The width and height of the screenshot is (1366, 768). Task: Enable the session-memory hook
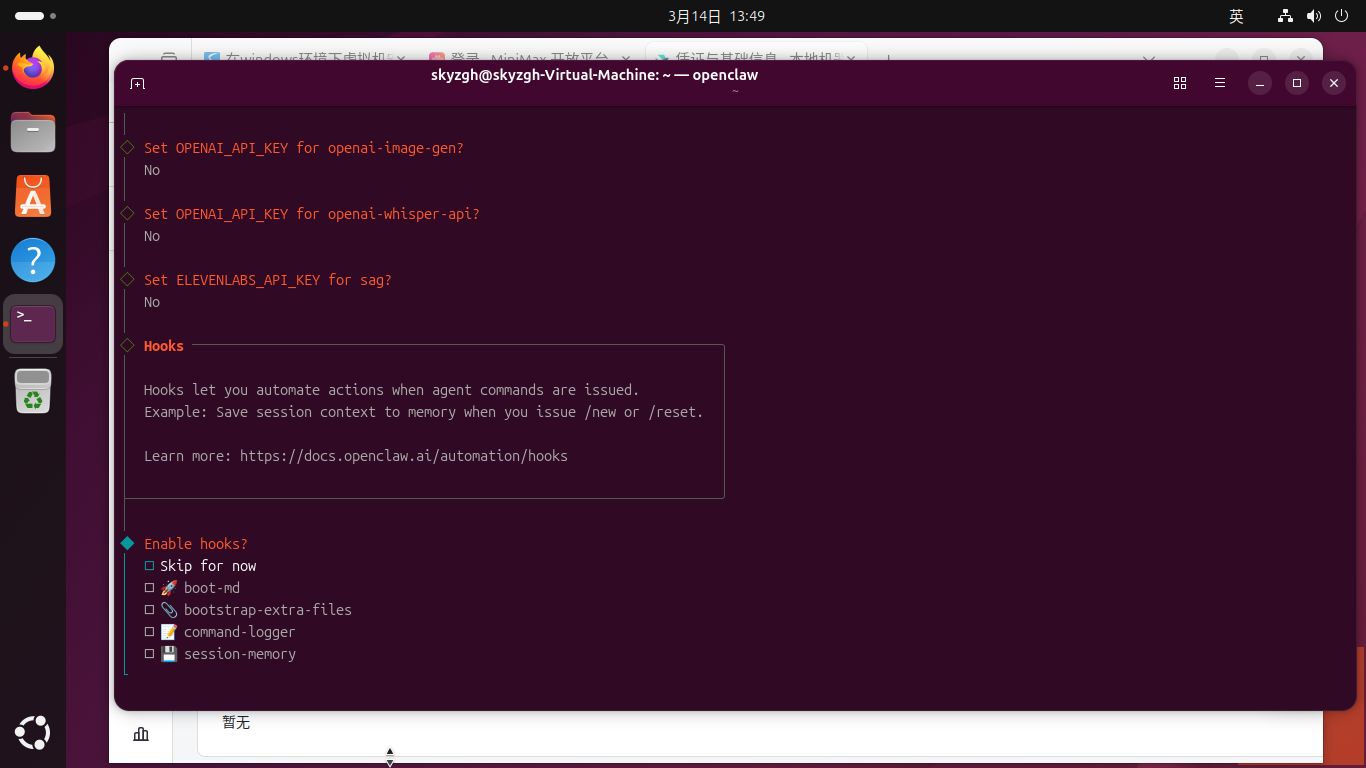click(150, 654)
